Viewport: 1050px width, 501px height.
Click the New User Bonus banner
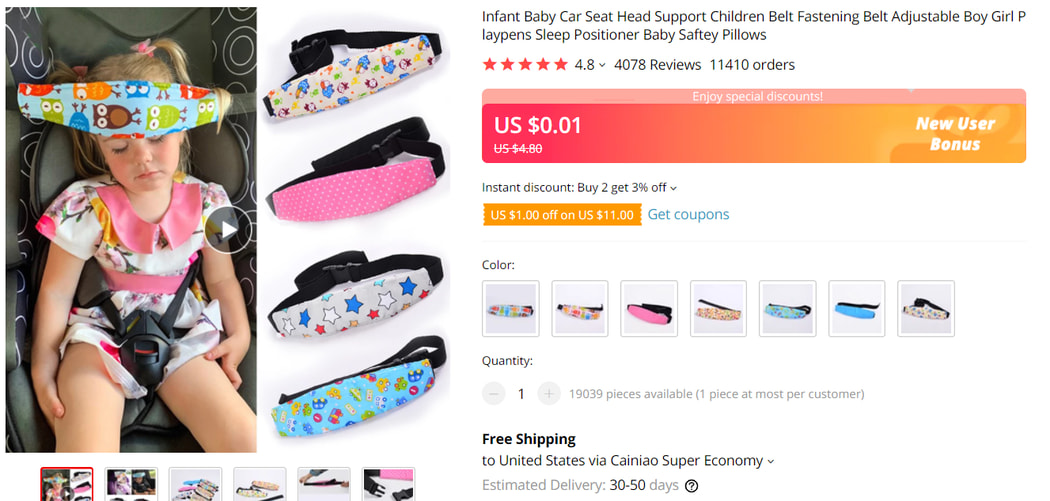point(955,133)
